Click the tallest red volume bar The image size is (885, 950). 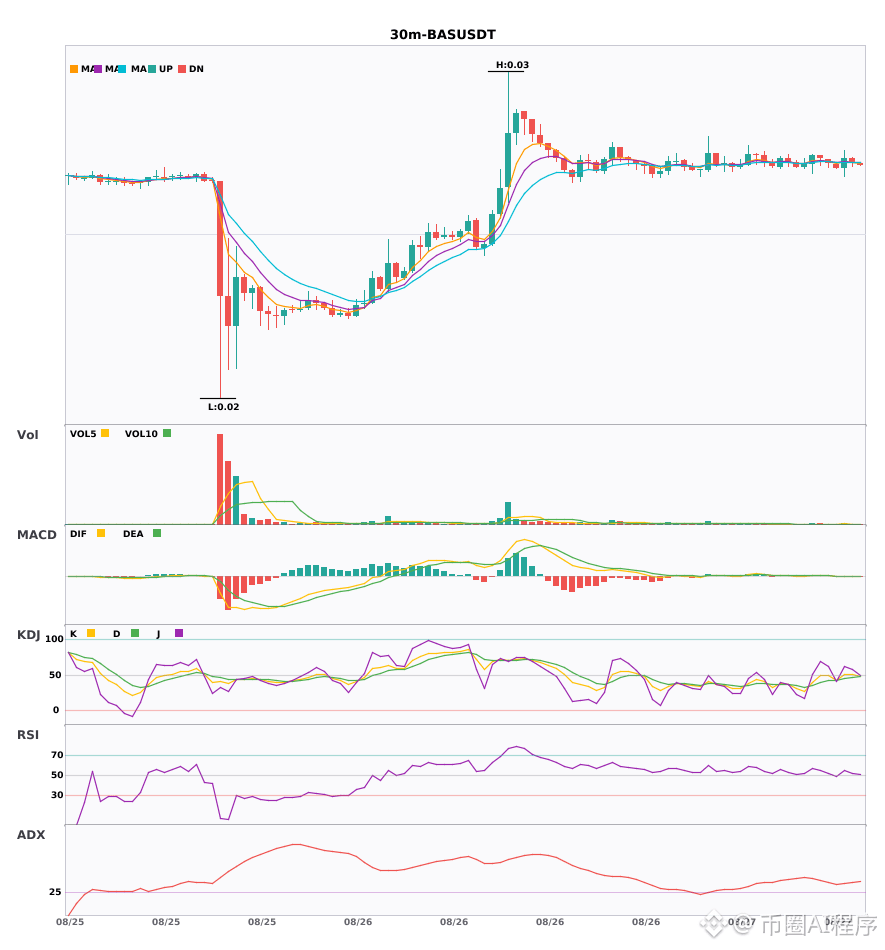[x=220, y=479]
